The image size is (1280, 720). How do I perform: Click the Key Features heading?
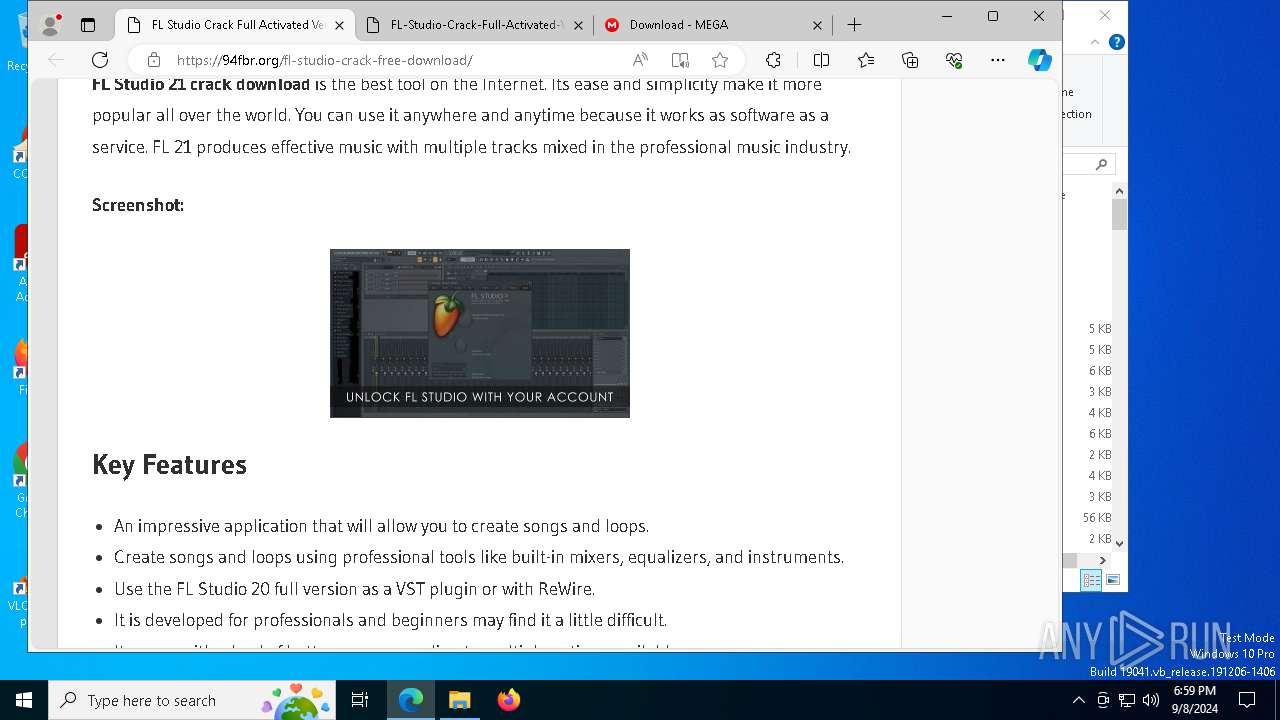click(x=169, y=465)
